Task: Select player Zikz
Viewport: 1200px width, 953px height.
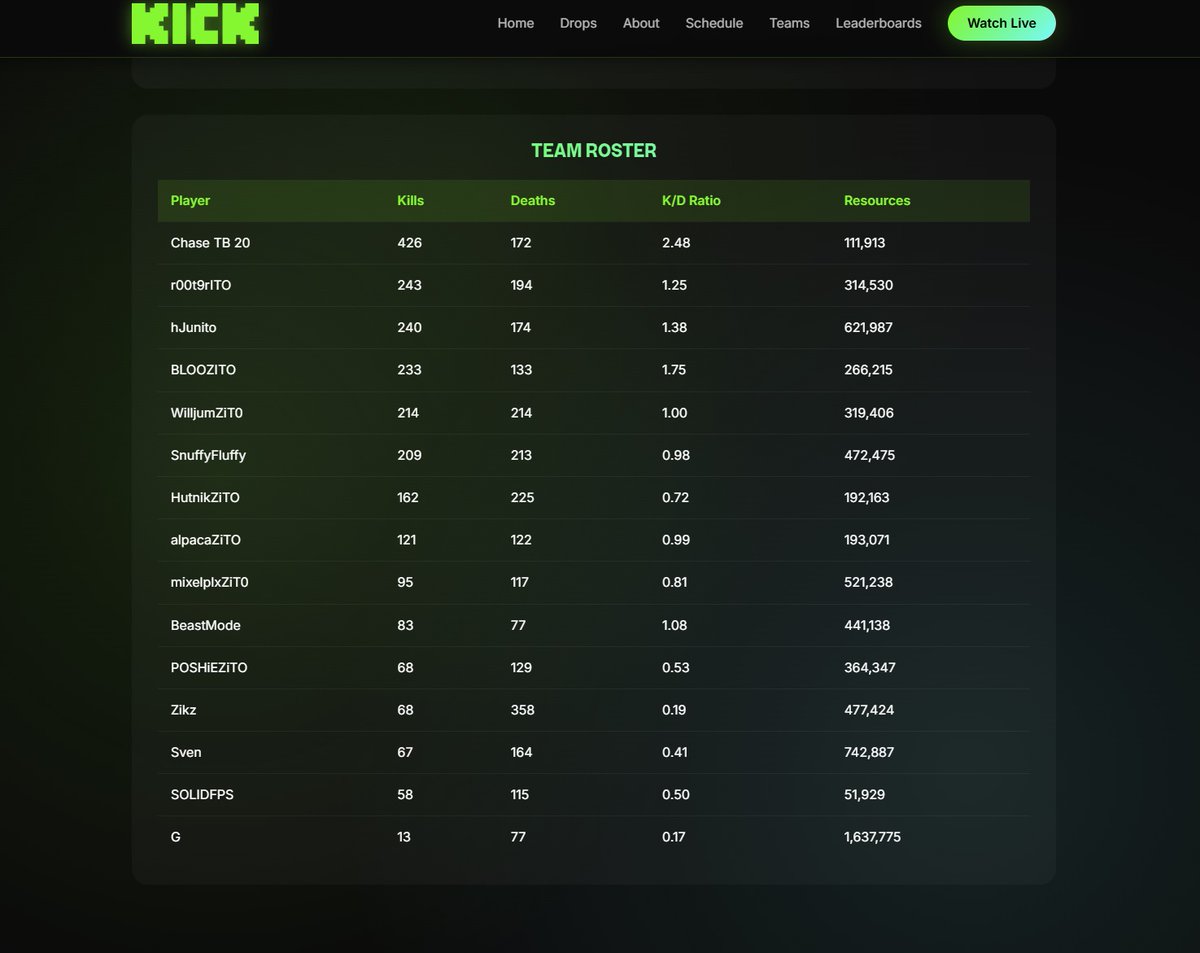Action: [183, 710]
